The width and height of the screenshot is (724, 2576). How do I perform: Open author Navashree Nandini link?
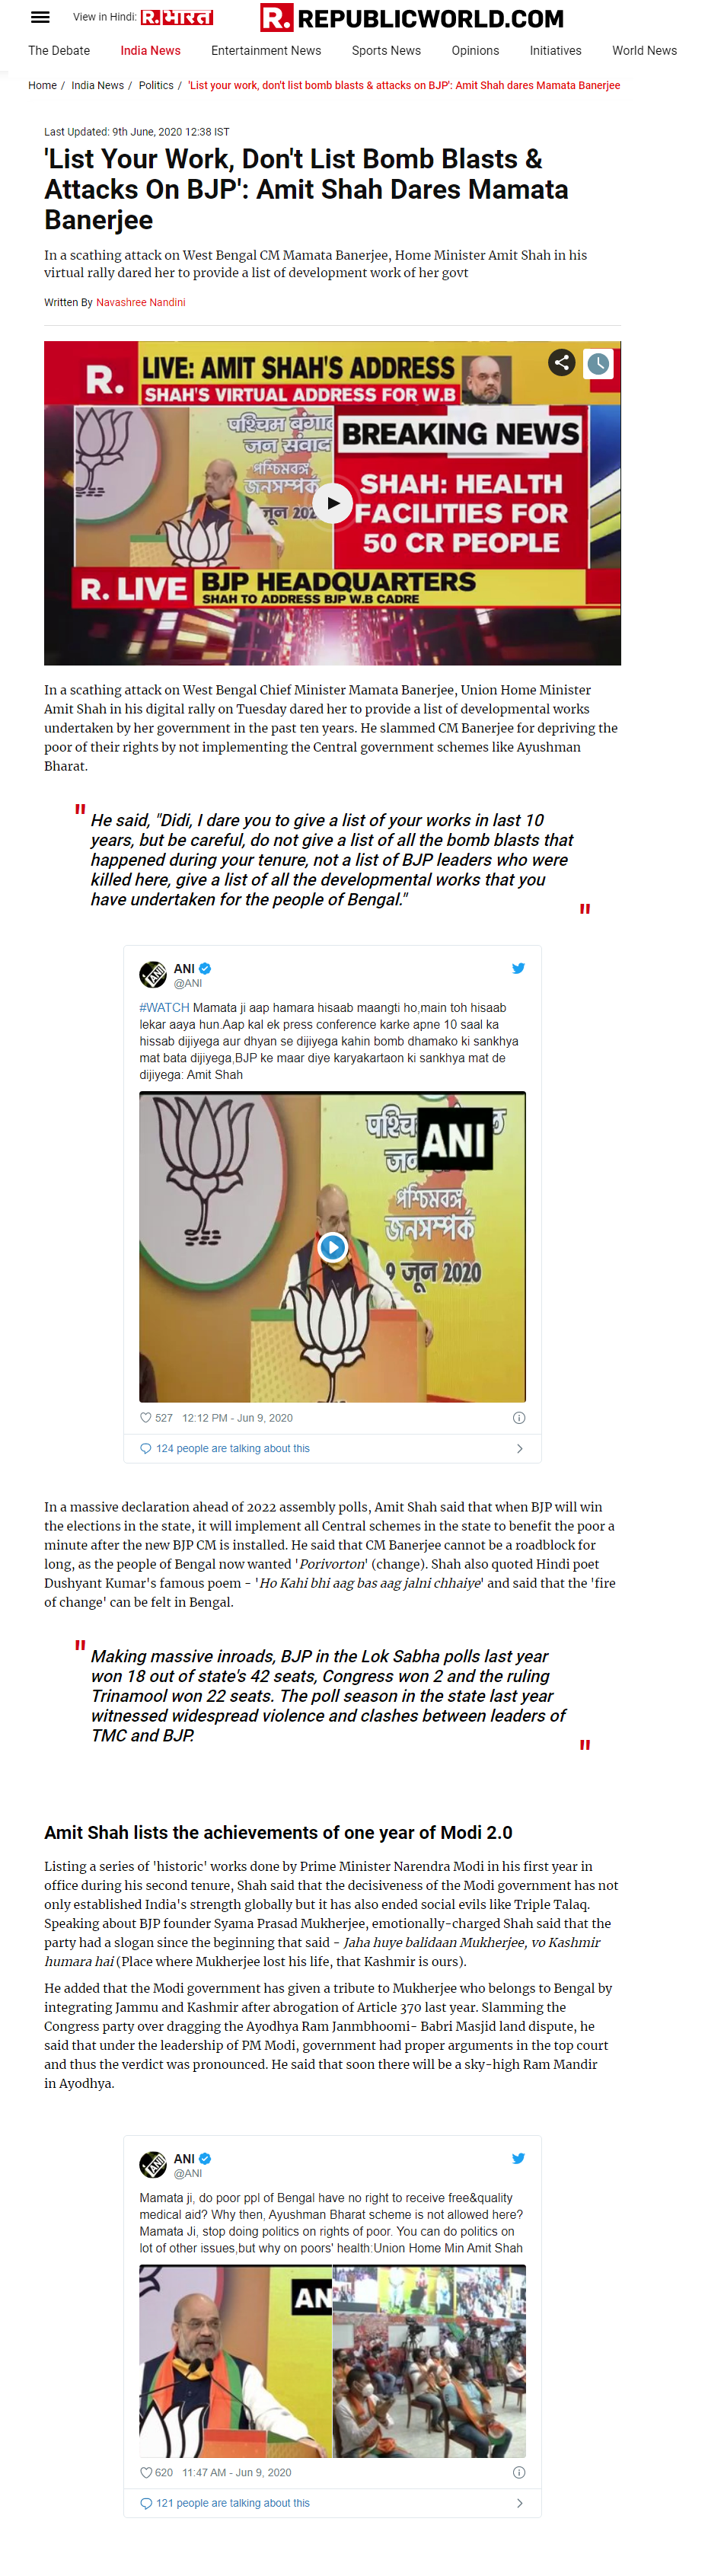click(140, 302)
